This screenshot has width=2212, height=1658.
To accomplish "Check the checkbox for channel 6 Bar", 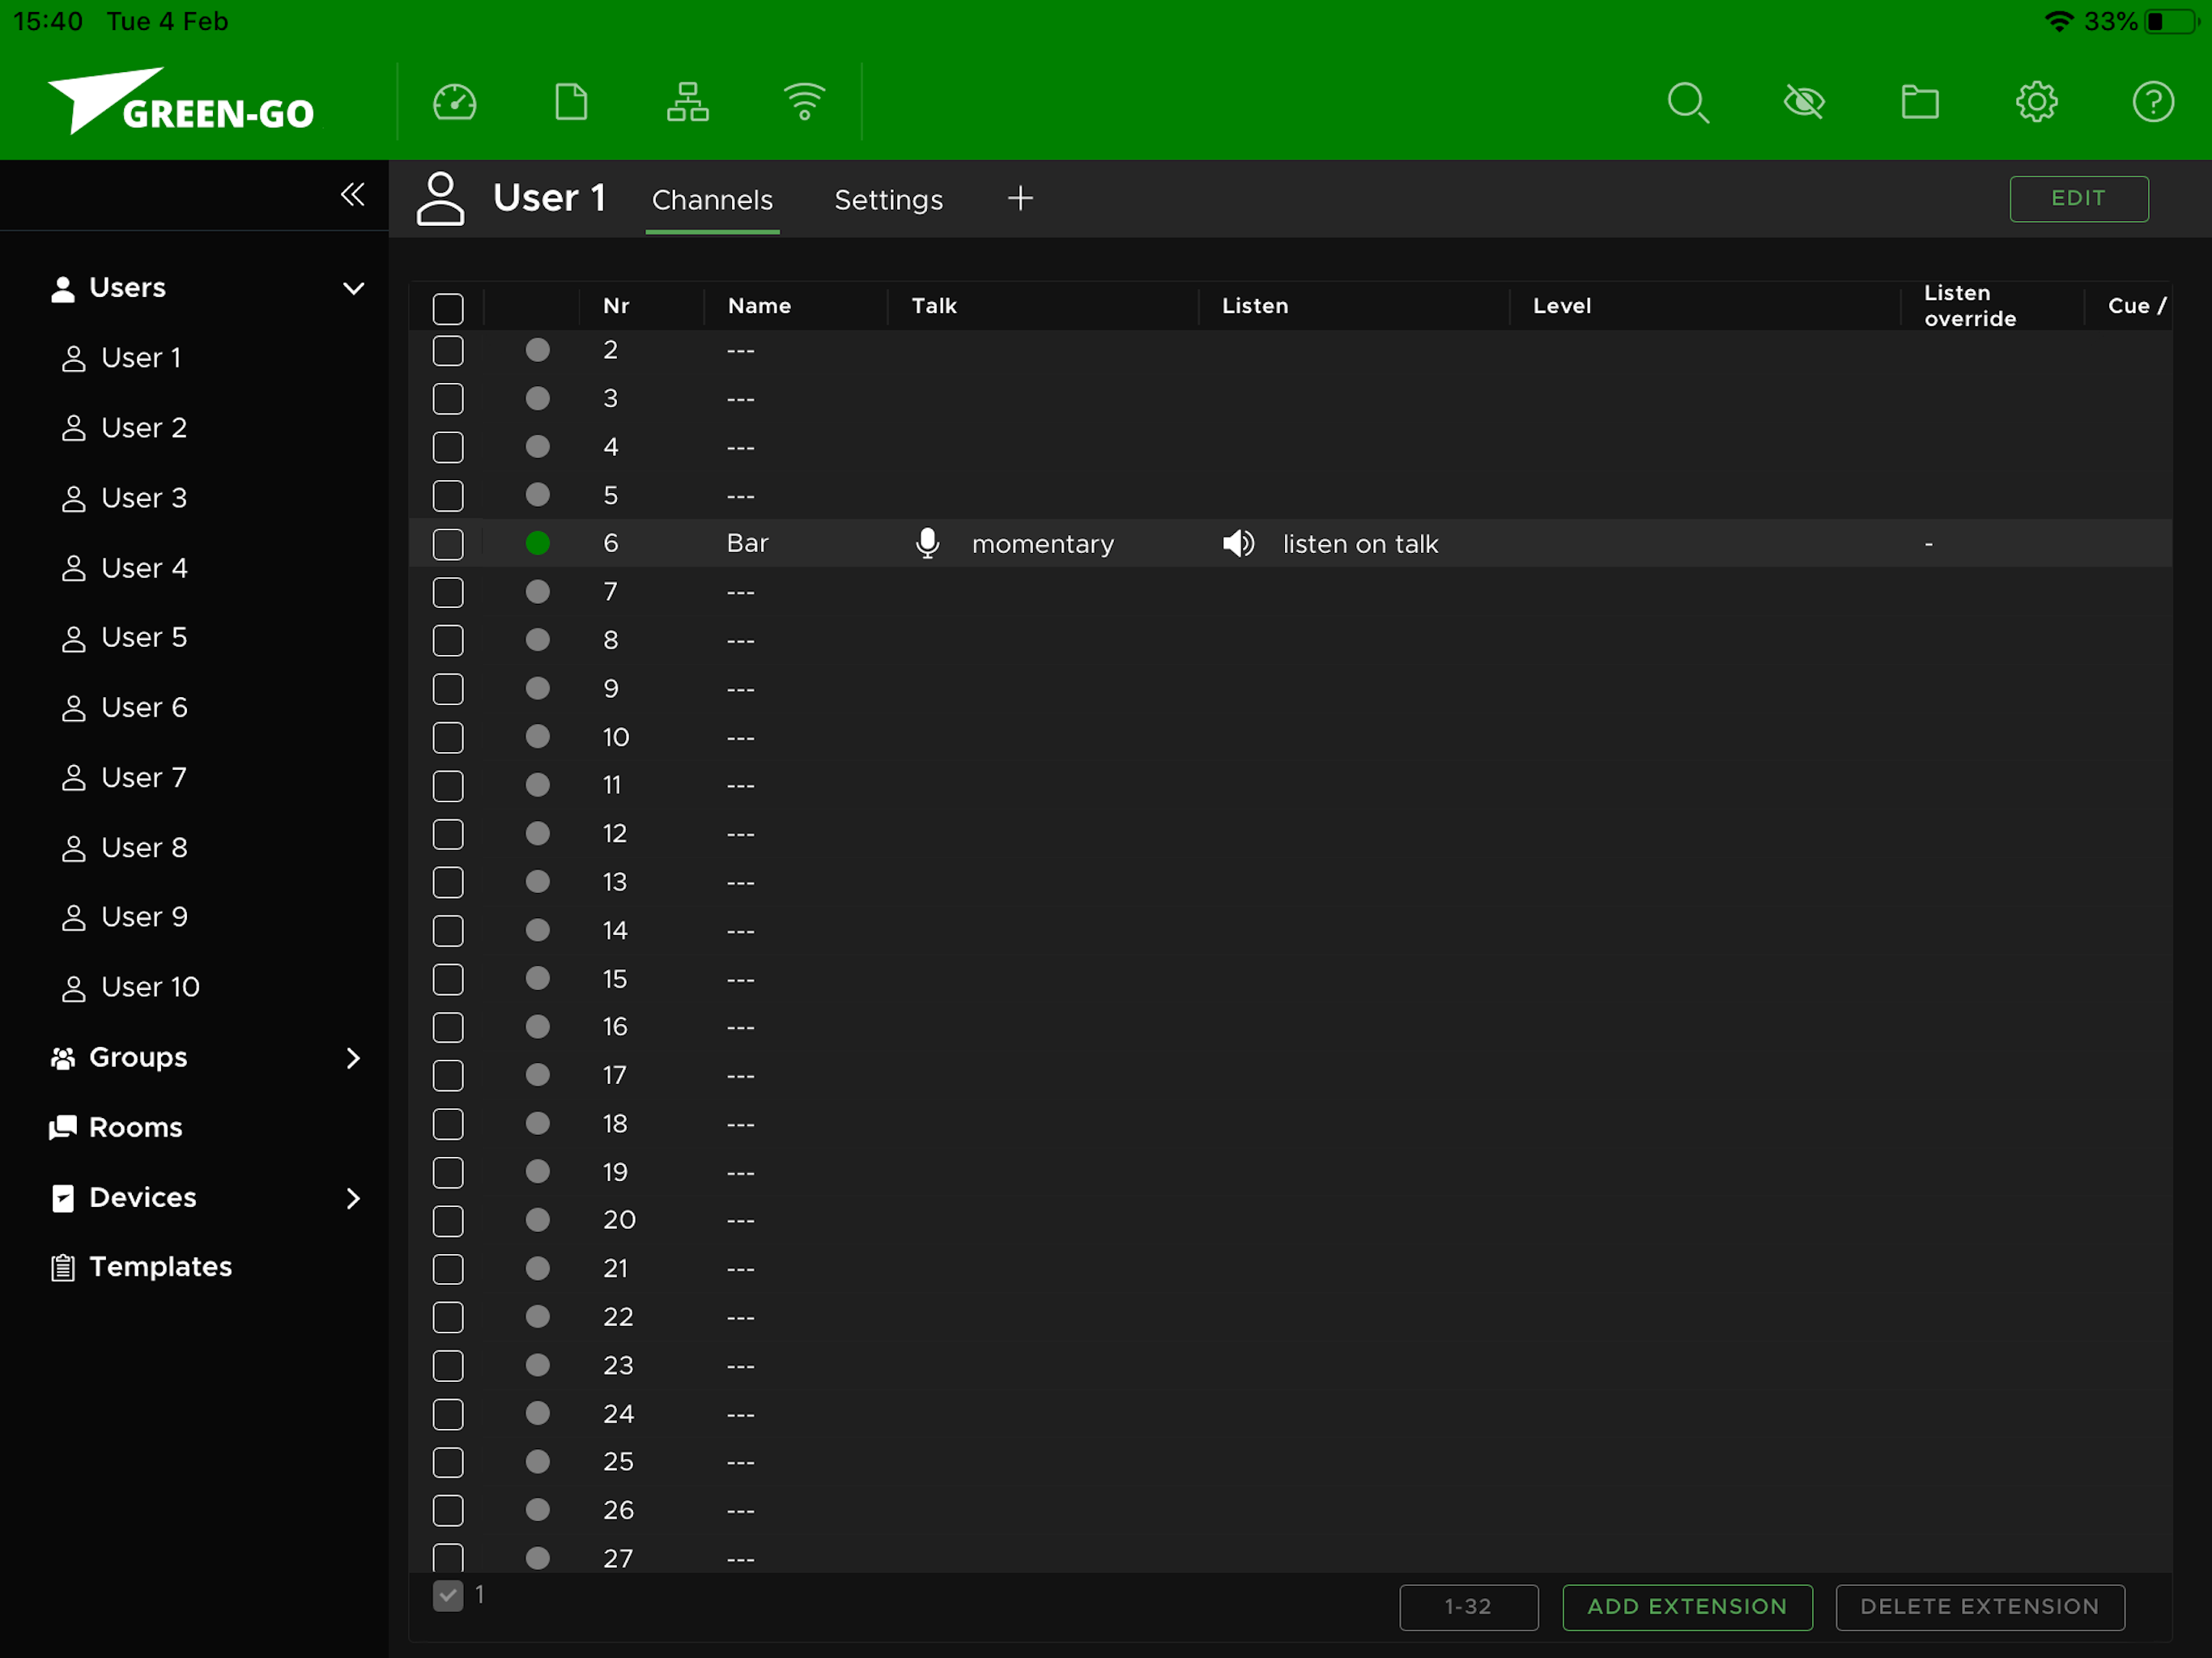I will coord(448,544).
